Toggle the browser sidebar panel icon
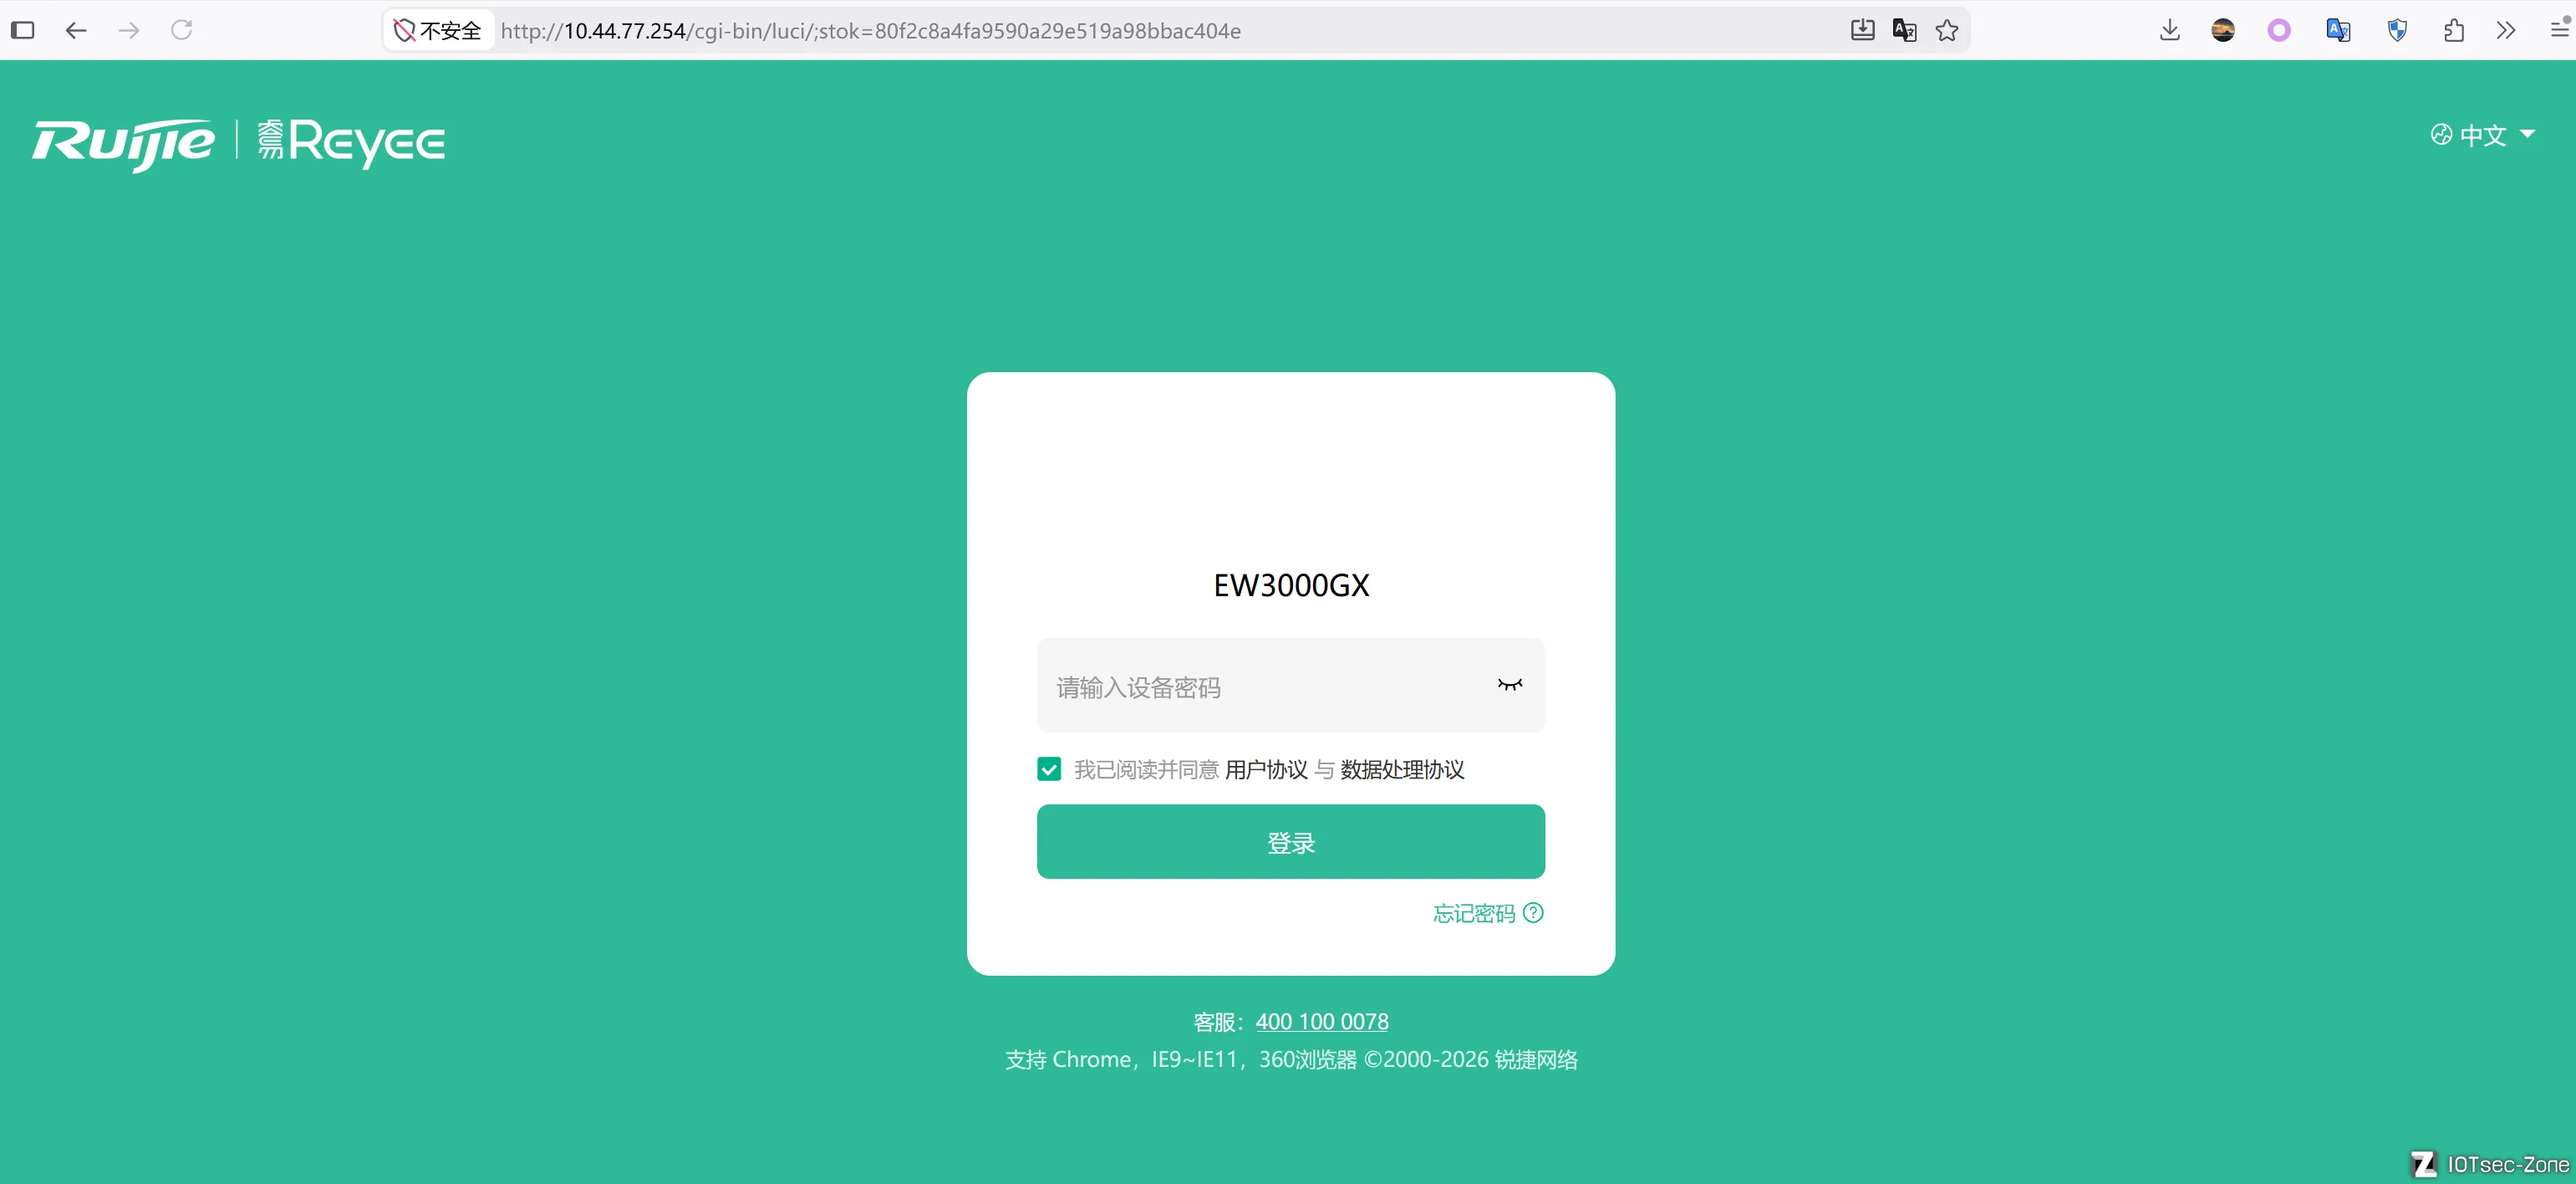Viewport: 2576px width, 1184px height. tap(23, 30)
